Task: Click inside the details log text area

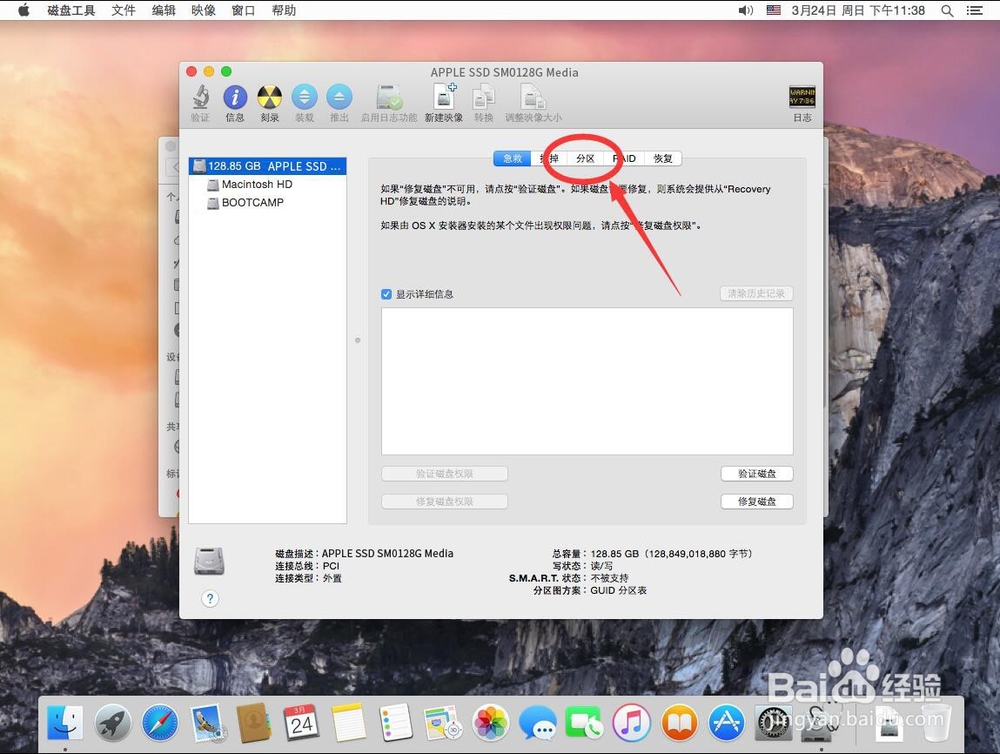Action: (587, 381)
